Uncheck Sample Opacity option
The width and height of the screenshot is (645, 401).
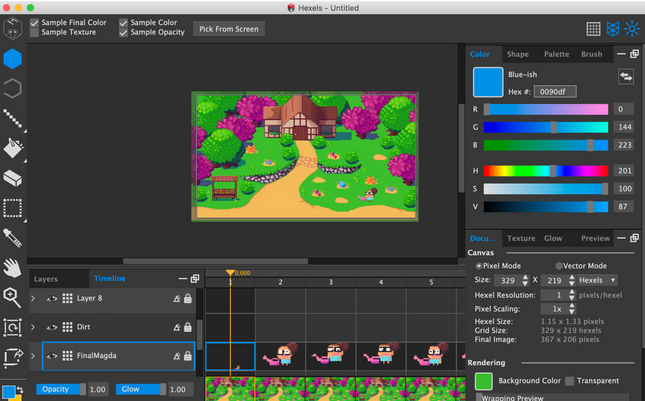pyautogui.click(x=123, y=32)
